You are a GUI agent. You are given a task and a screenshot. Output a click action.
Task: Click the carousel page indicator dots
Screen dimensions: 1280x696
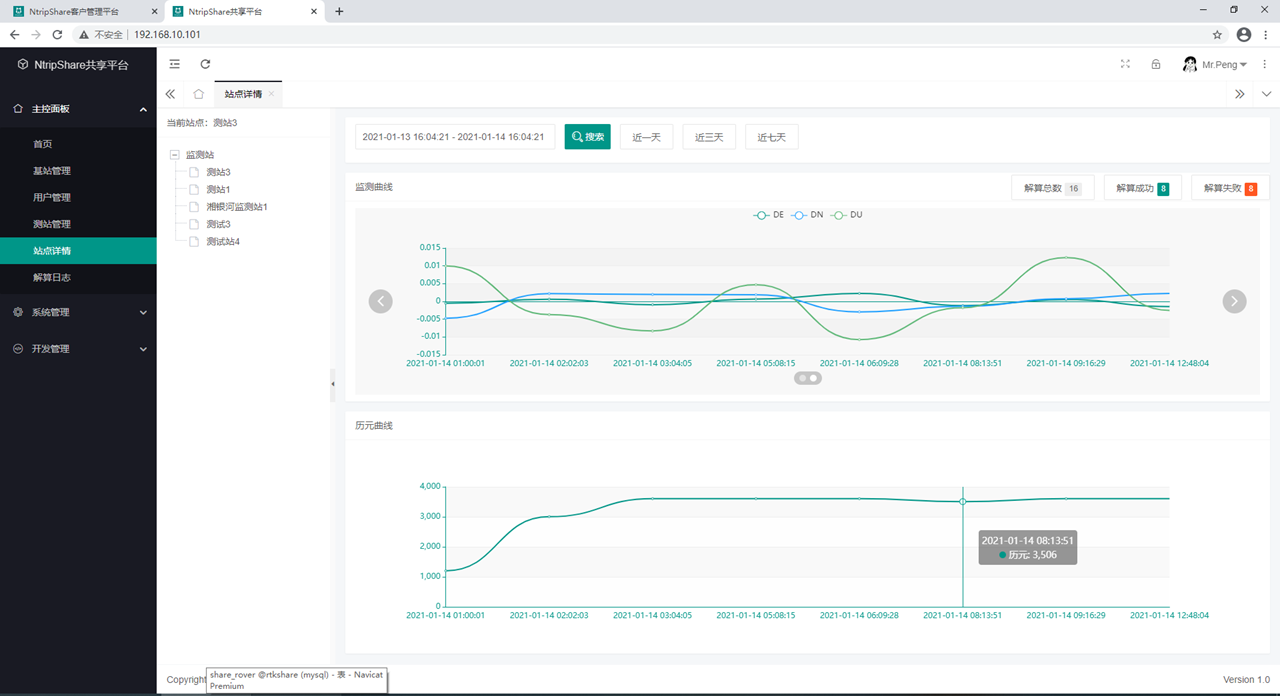[808, 378]
